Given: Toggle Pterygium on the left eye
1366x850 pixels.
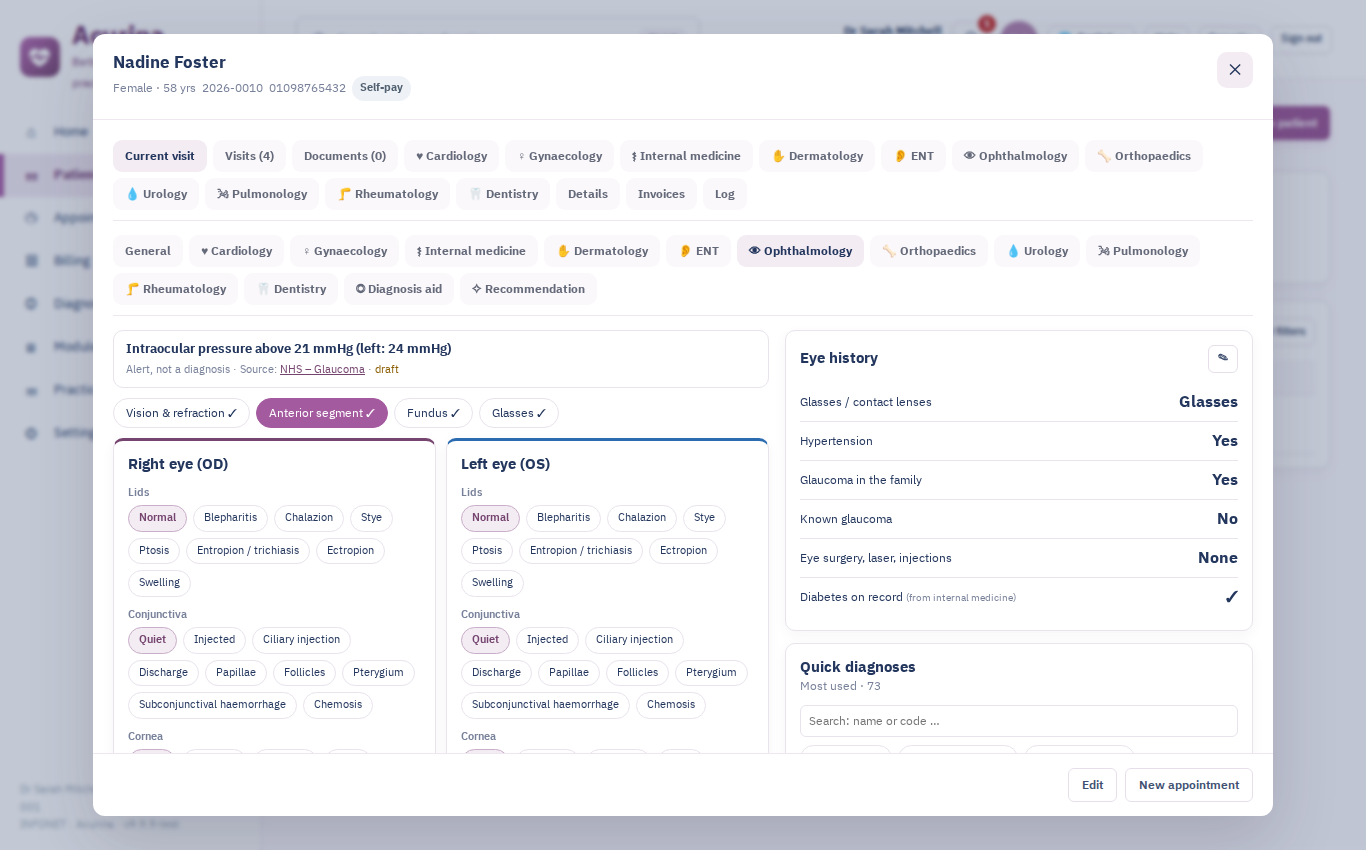Looking at the screenshot, I should tap(711, 673).
